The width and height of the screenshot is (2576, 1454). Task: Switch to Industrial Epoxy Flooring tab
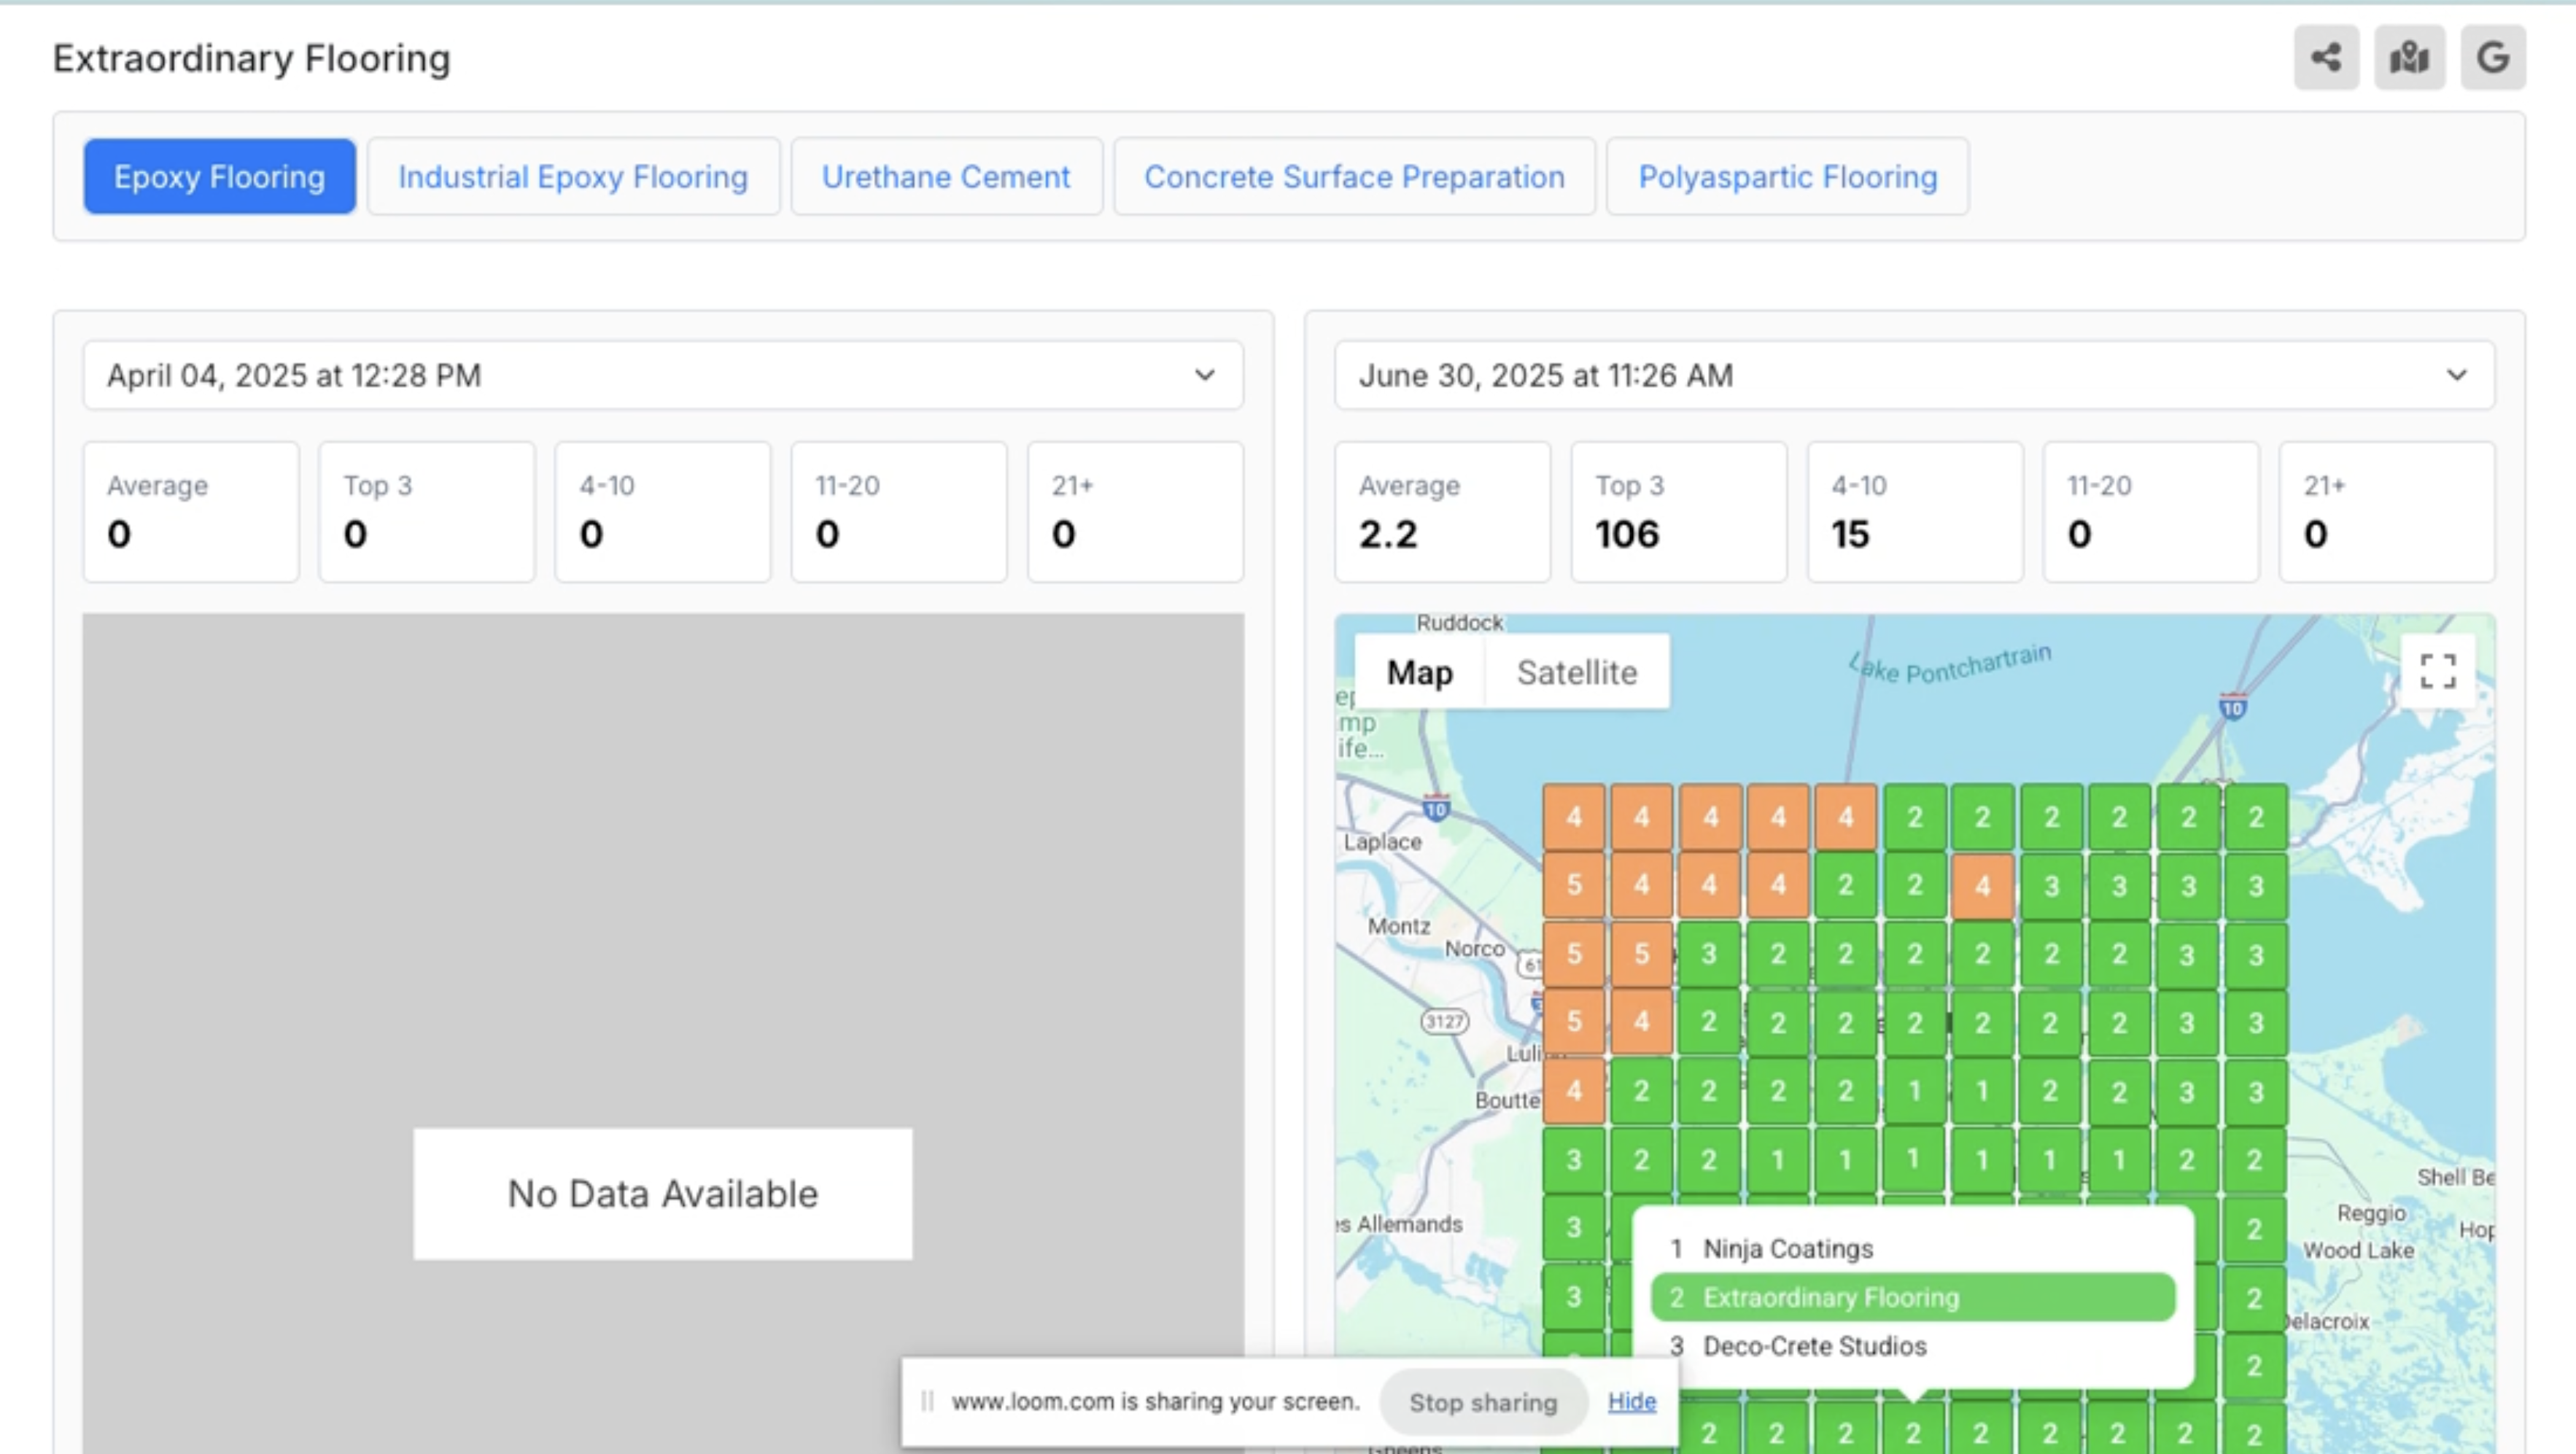tap(573, 176)
